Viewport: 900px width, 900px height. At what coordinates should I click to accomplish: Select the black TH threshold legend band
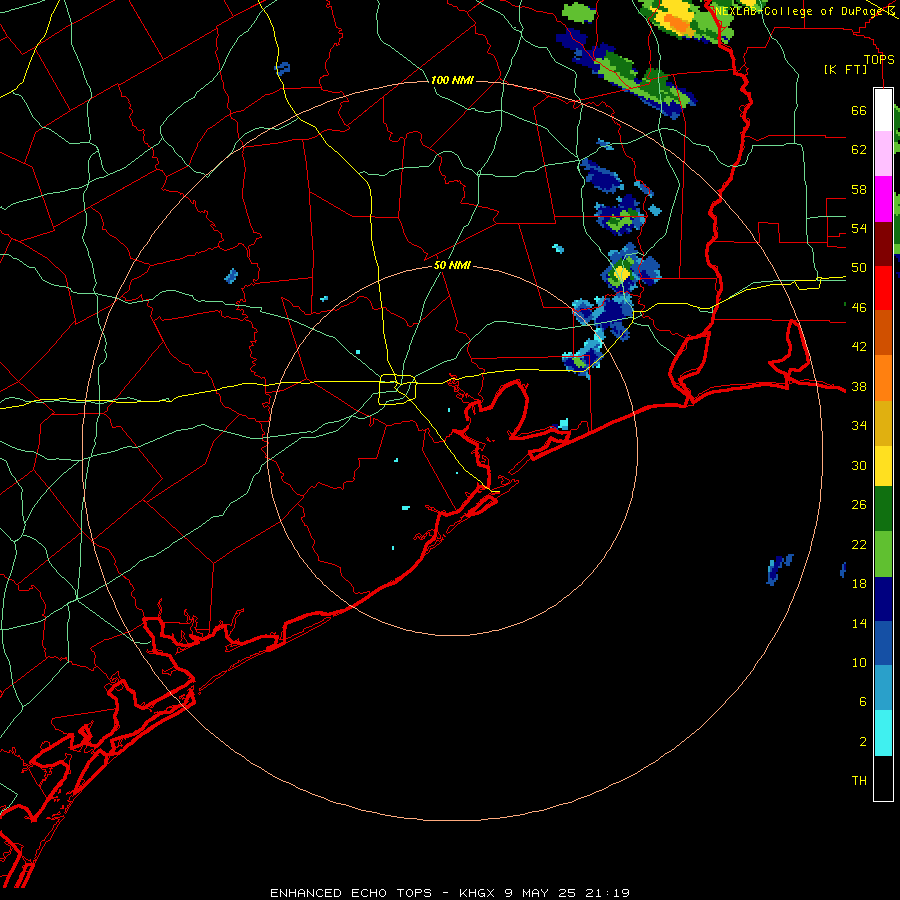[883, 778]
